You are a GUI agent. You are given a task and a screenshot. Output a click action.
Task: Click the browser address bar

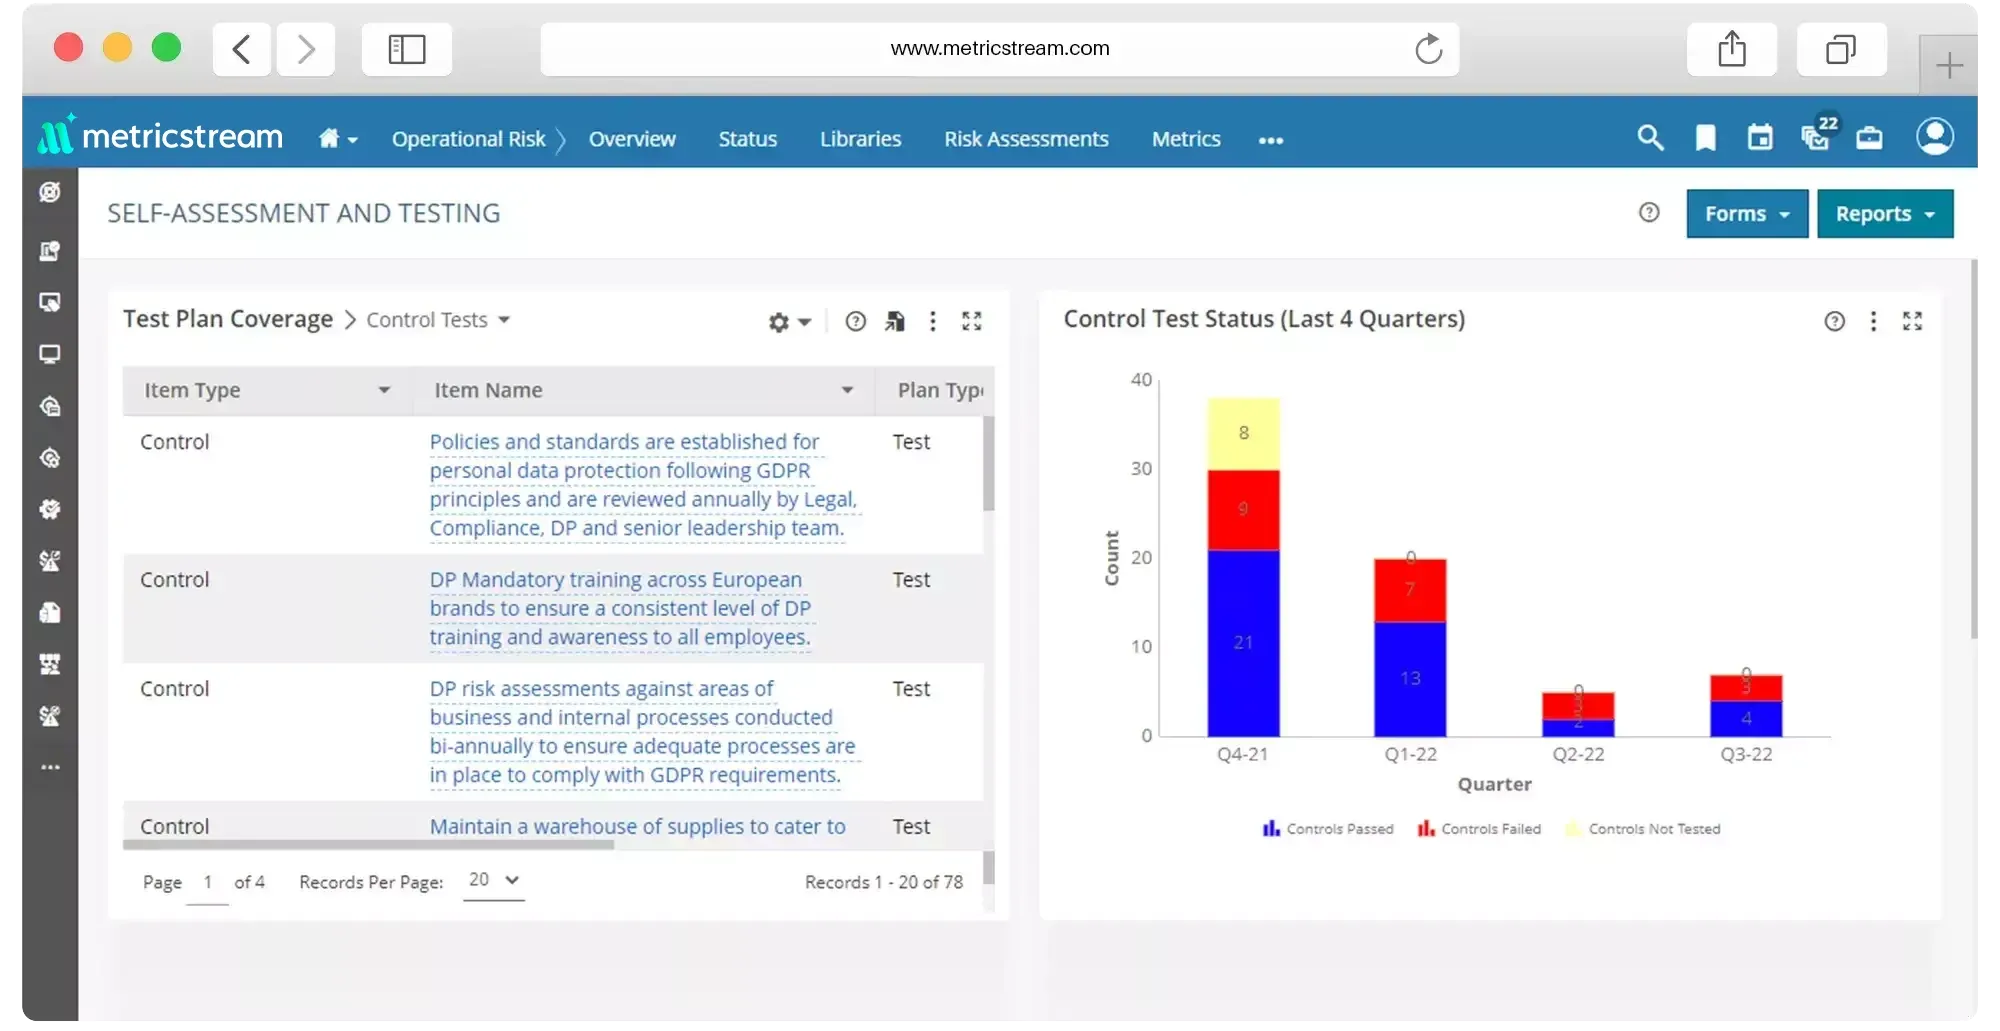tap(1000, 48)
